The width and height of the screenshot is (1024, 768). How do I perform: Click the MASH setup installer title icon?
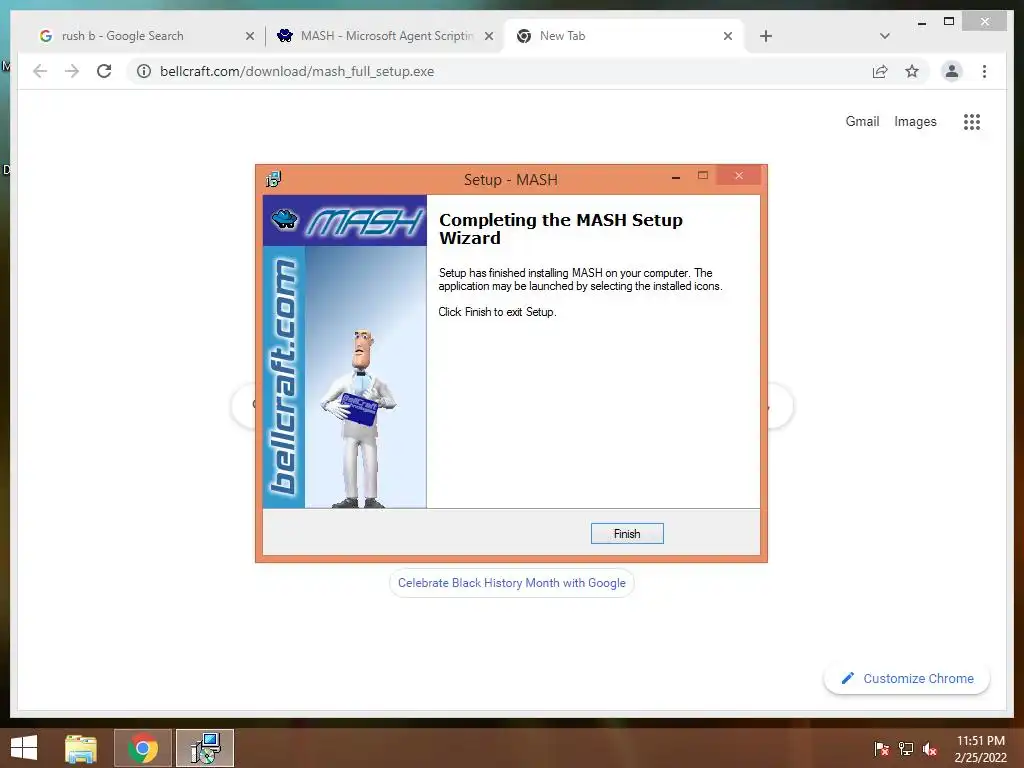[274, 179]
